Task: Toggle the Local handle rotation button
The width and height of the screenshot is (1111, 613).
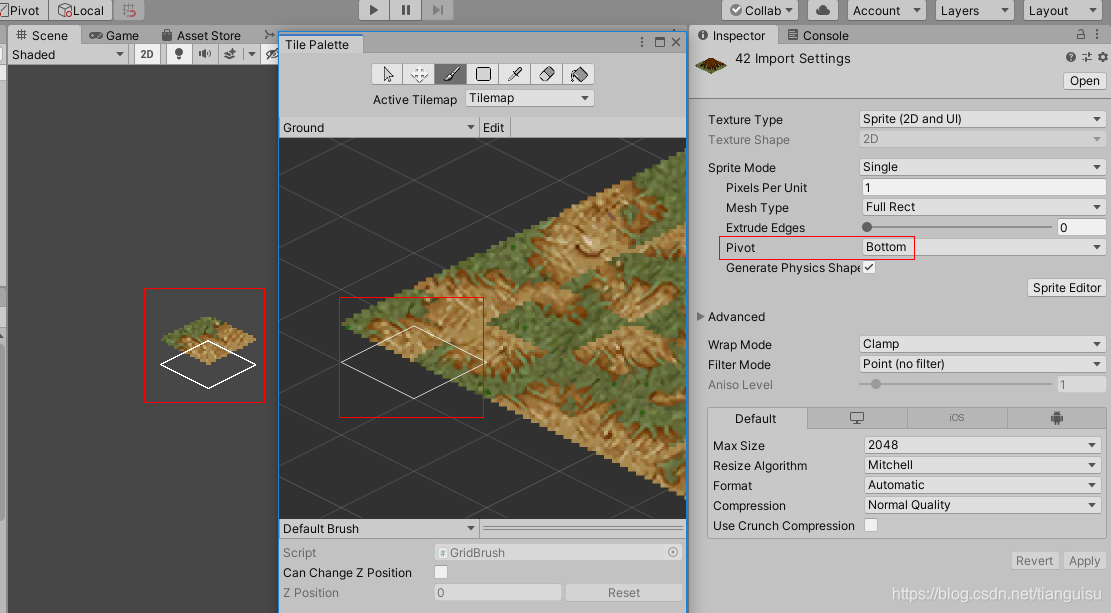Action: (81, 11)
